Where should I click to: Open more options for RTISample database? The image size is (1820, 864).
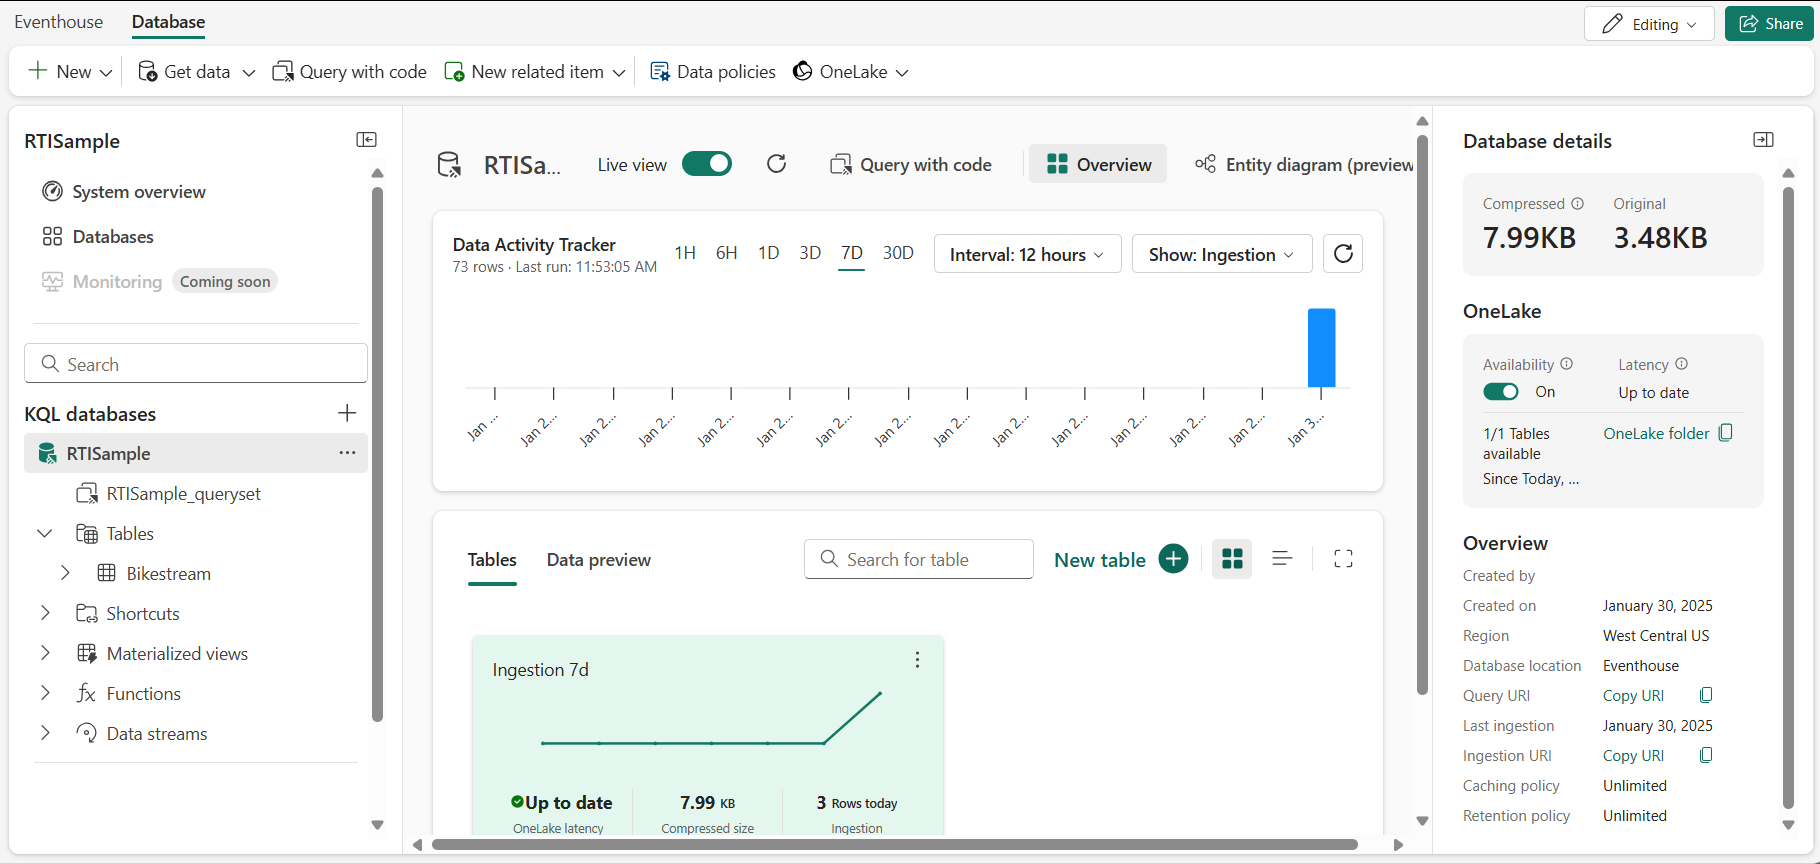pos(347,453)
